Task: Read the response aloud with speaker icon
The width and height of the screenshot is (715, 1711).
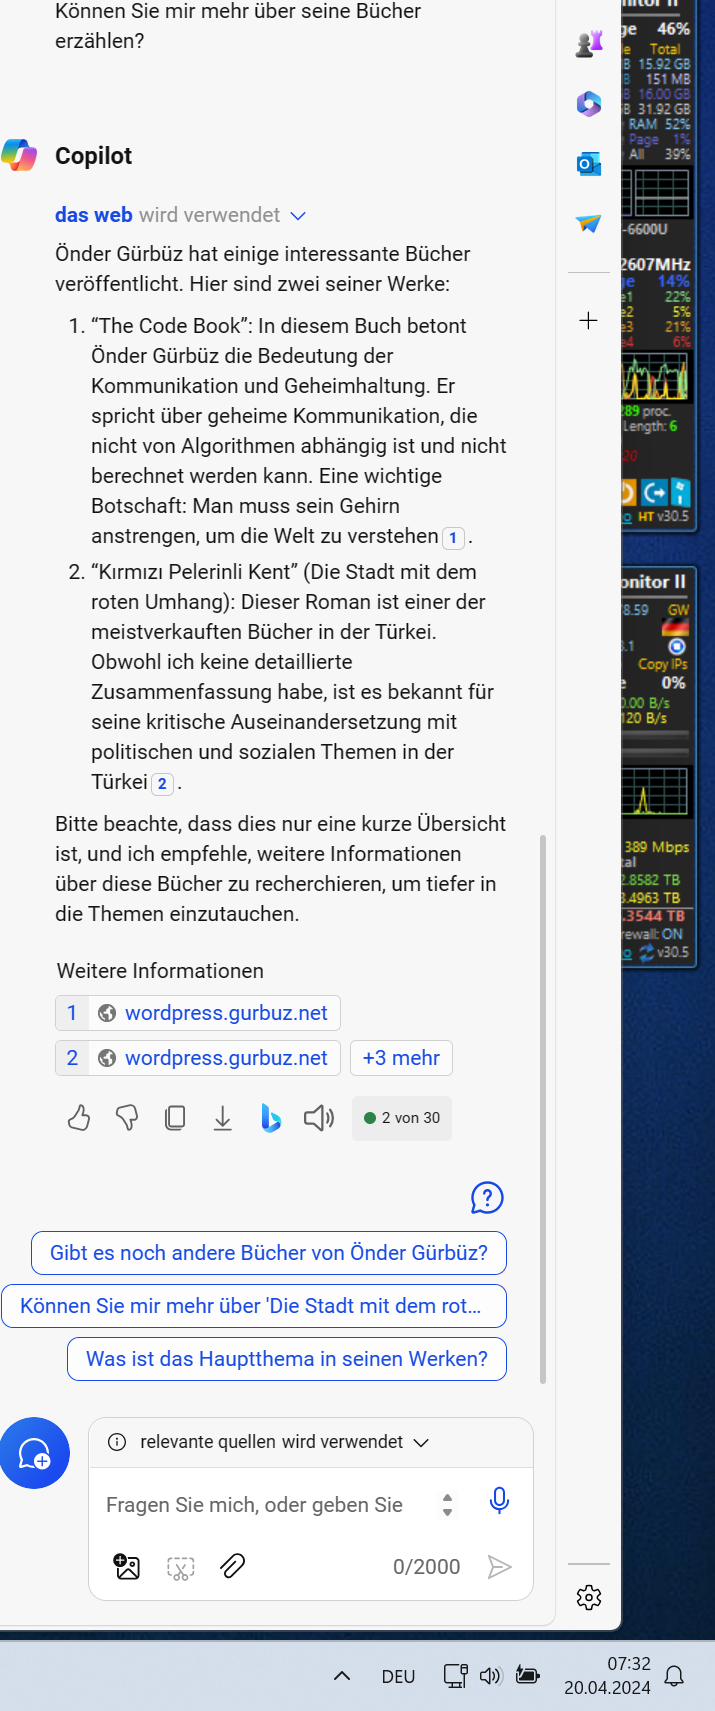Action: click(319, 1118)
